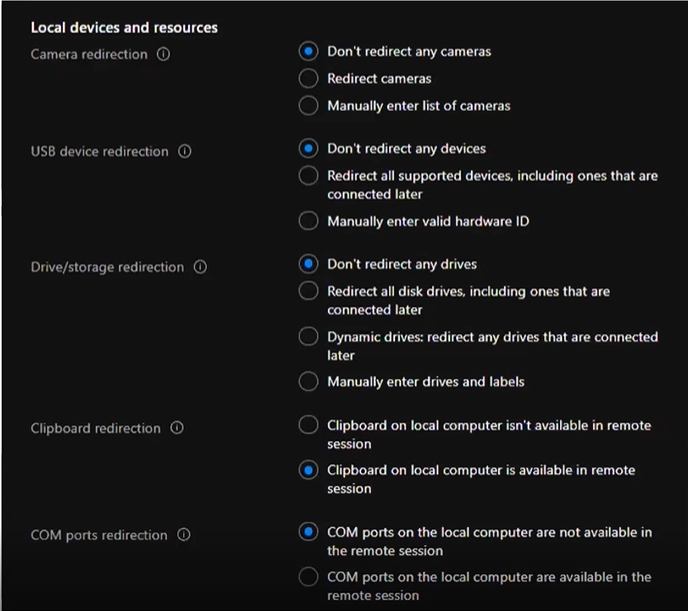Image resolution: width=688 pixels, height=611 pixels.
Task: Click info icon next to COM ports redirection
Action: [184, 536]
